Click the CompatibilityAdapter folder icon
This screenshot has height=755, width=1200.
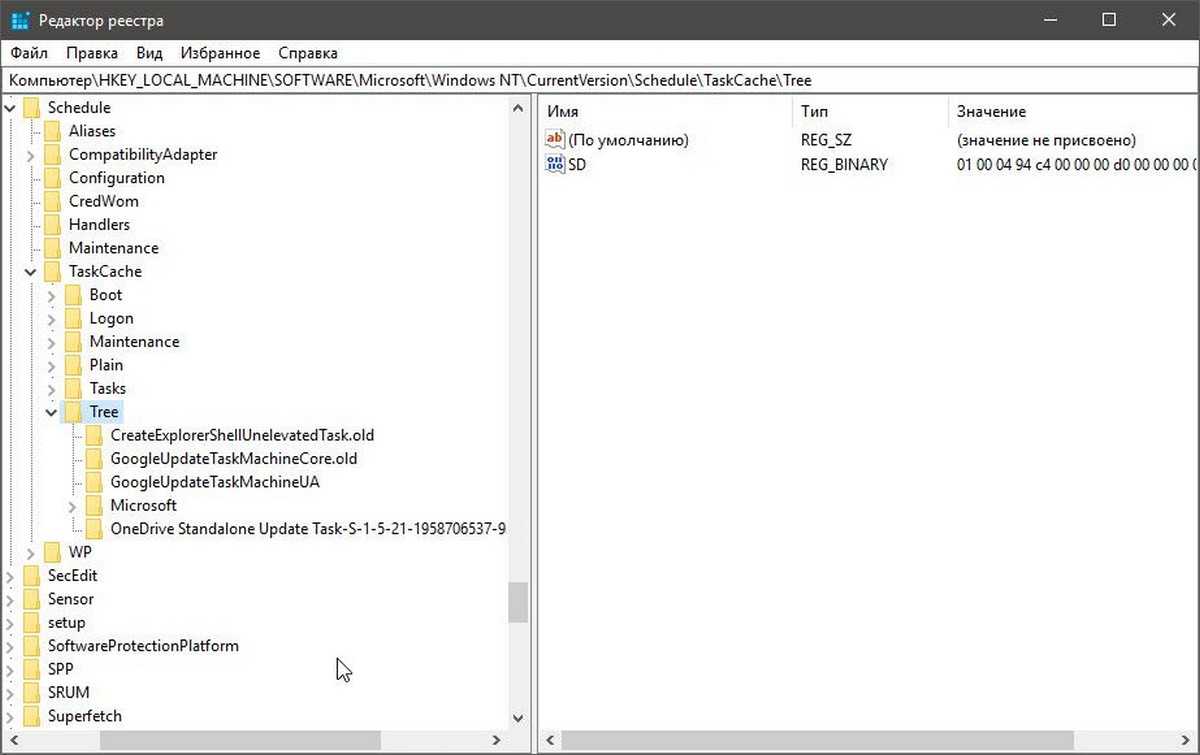click(x=53, y=154)
